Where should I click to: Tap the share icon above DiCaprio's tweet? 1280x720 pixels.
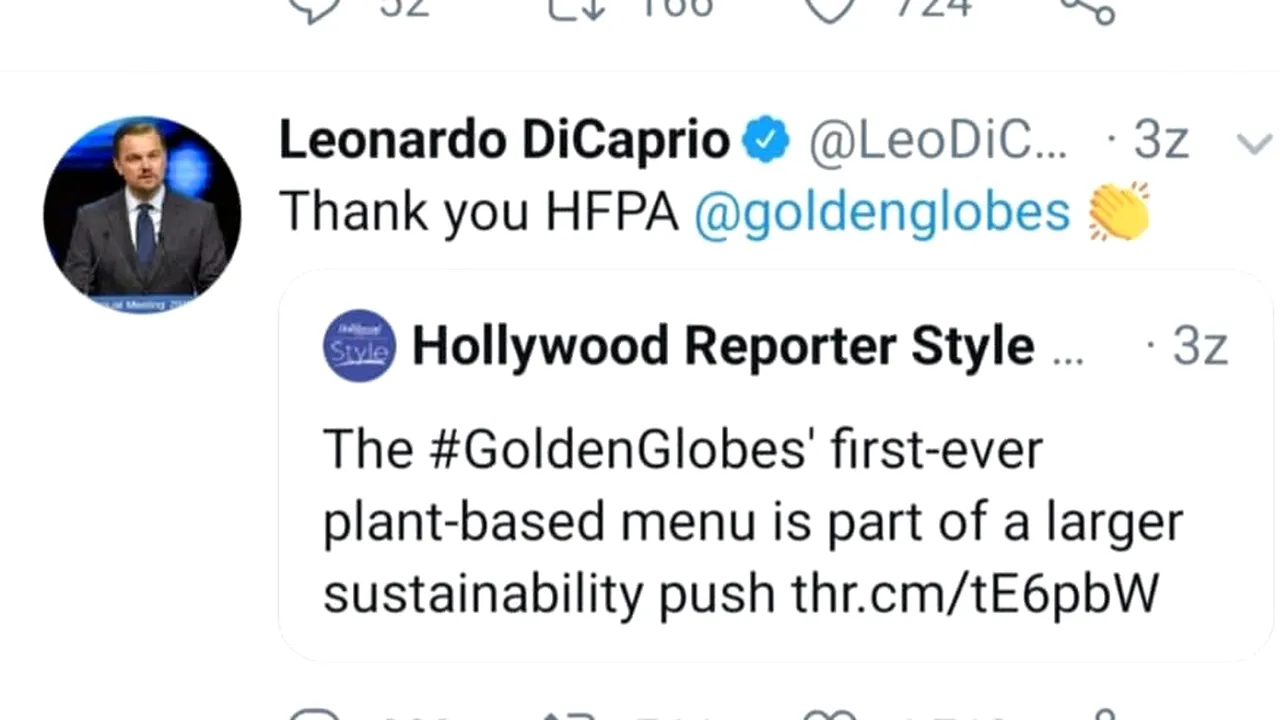tap(1088, 8)
